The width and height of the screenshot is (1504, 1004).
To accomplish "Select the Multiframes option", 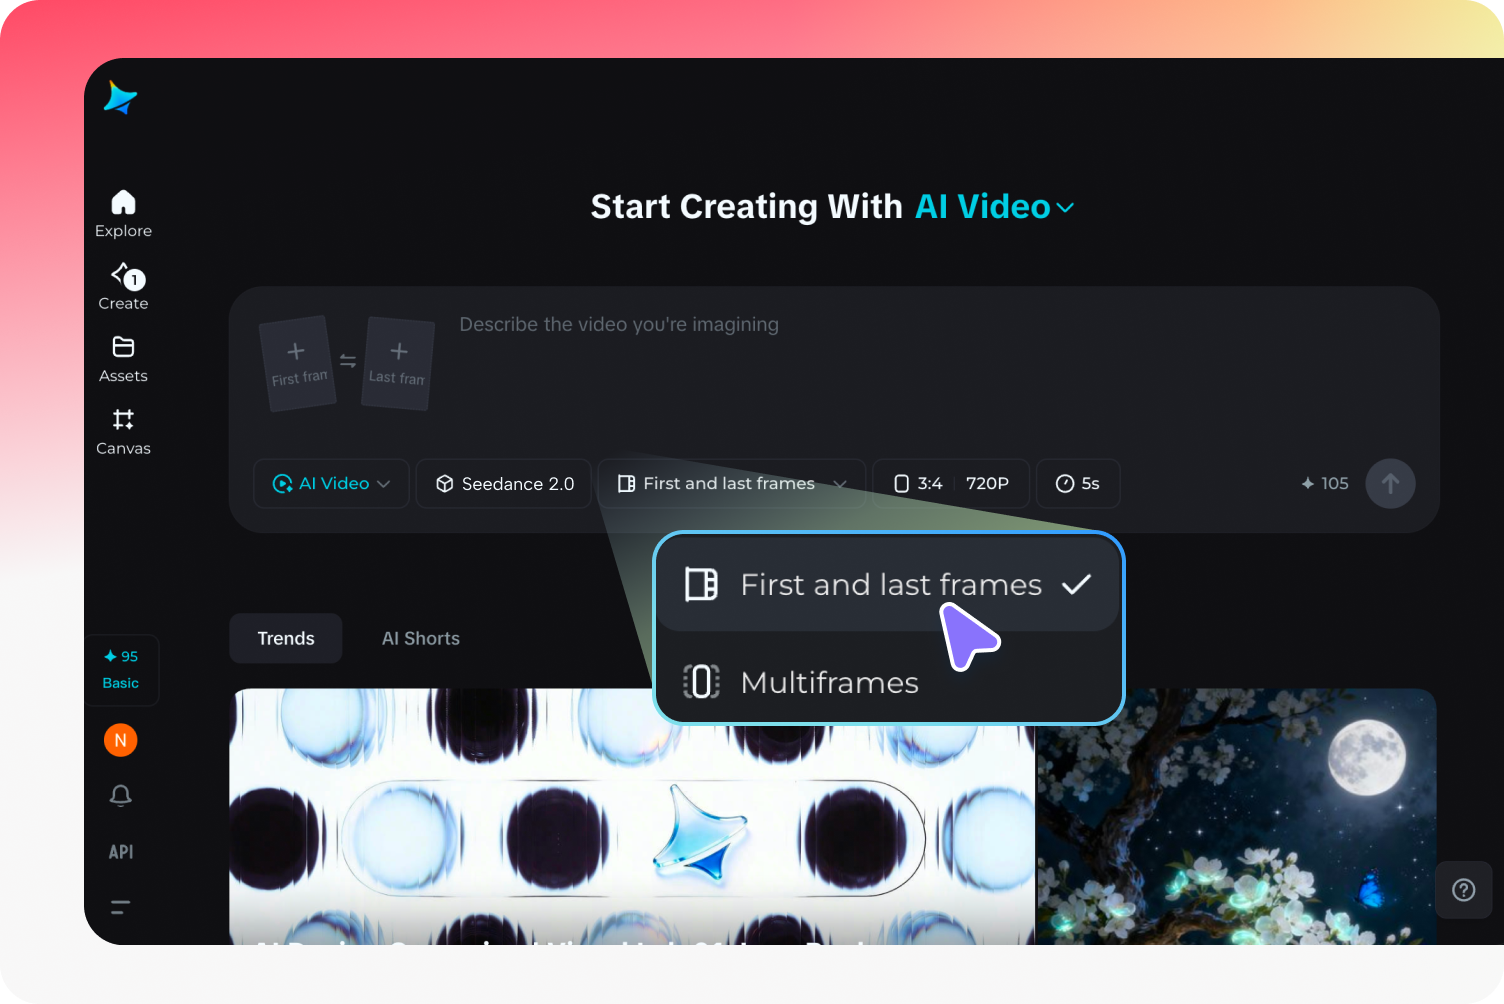I will tap(888, 682).
